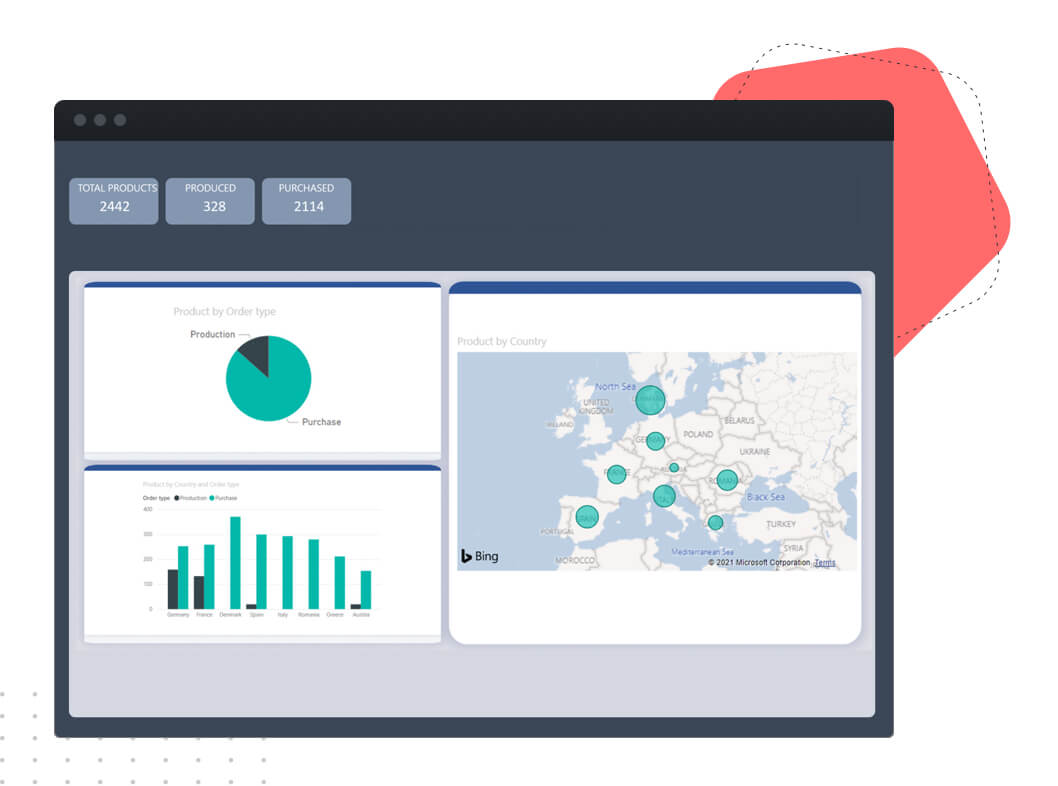
Task: Click the Purchased KPI card
Action: tap(306, 201)
